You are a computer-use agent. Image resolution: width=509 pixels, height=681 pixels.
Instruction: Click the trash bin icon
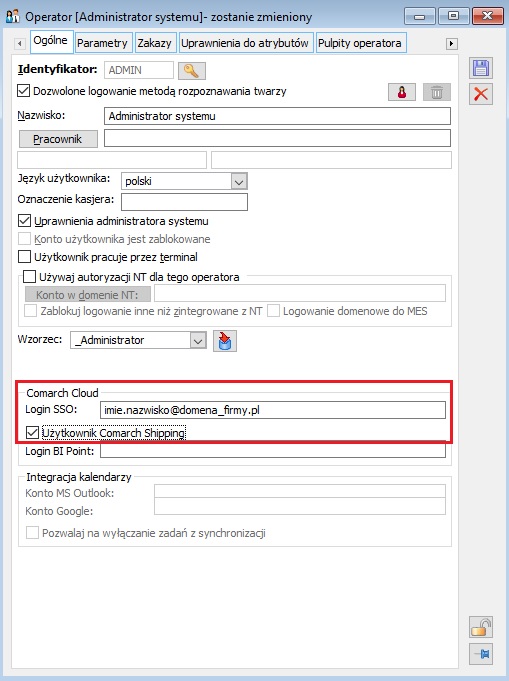[x=437, y=92]
